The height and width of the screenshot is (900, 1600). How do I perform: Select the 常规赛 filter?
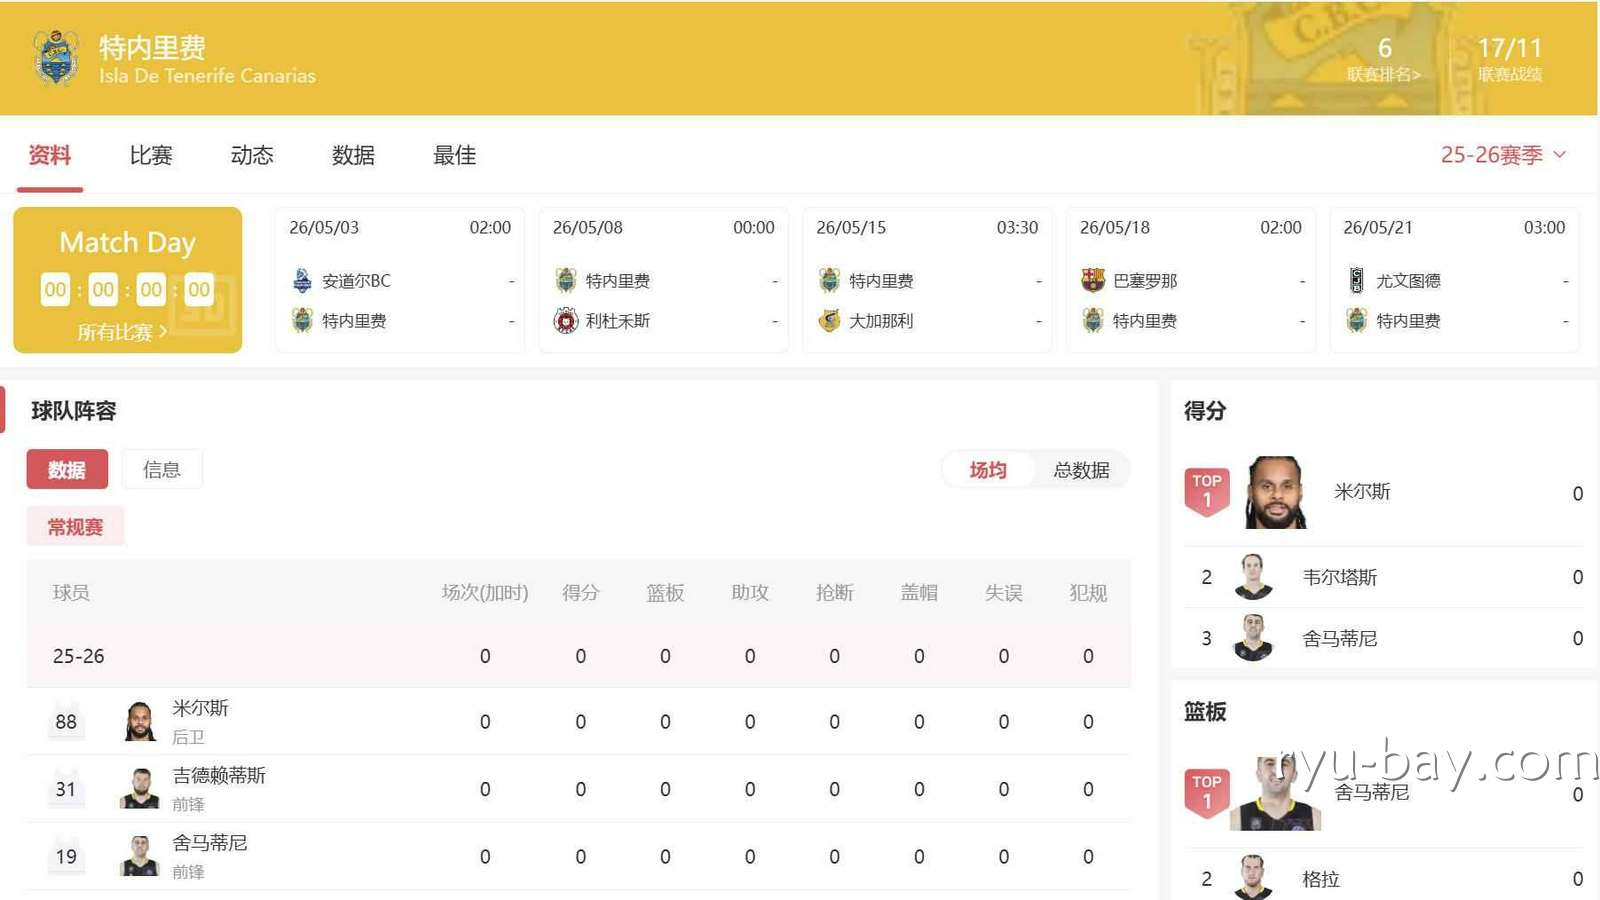click(x=76, y=526)
